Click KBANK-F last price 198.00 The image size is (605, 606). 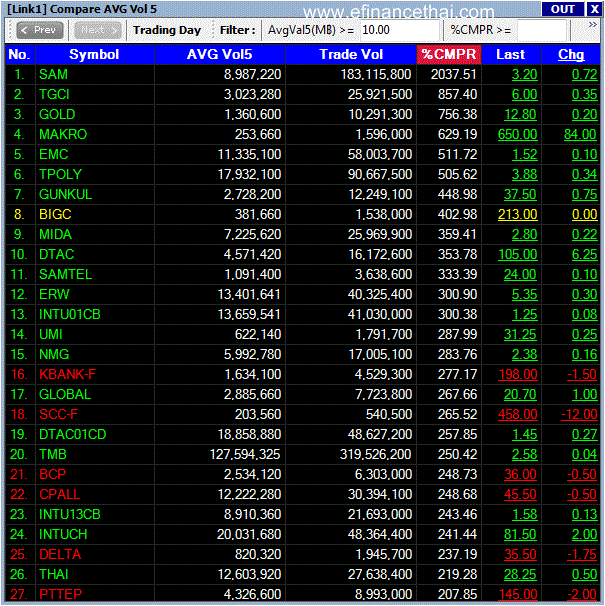[x=518, y=374]
